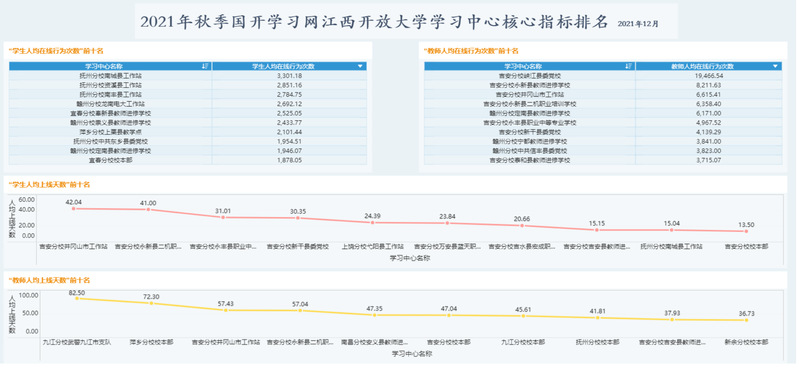Click sort icon in teacher table's 学习中心名称 header
The height and width of the screenshot is (370, 799).
click(x=629, y=66)
